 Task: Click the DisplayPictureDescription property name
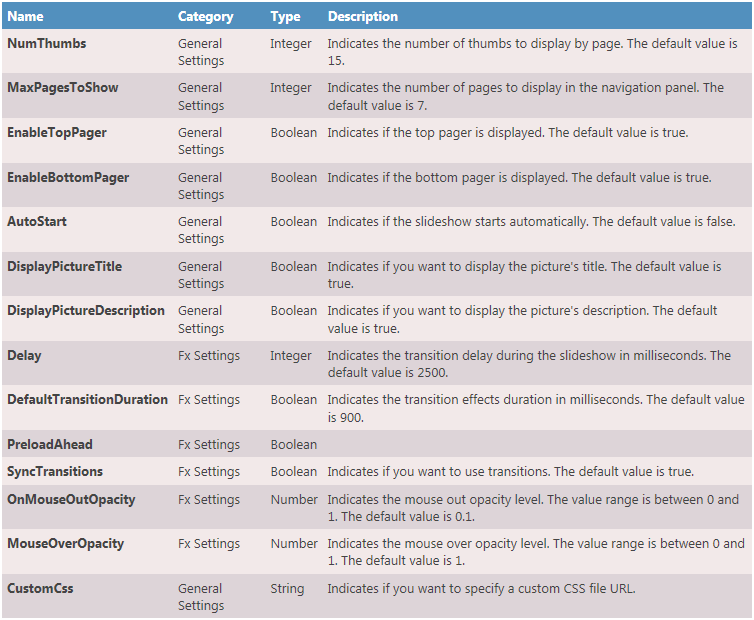click(86, 311)
